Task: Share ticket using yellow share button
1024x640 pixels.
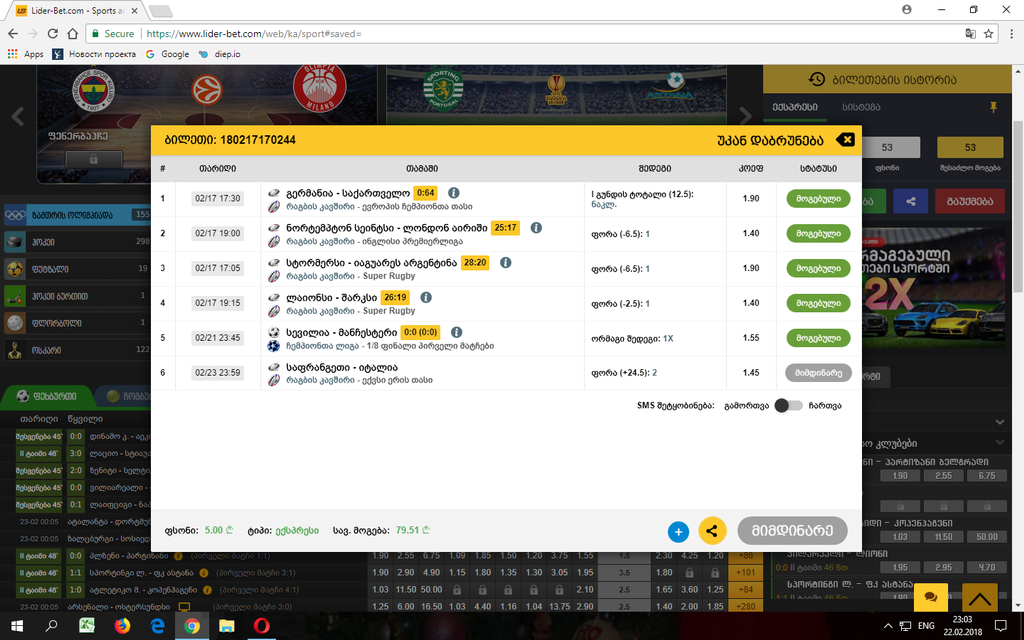Action: click(x=712, y=531)
